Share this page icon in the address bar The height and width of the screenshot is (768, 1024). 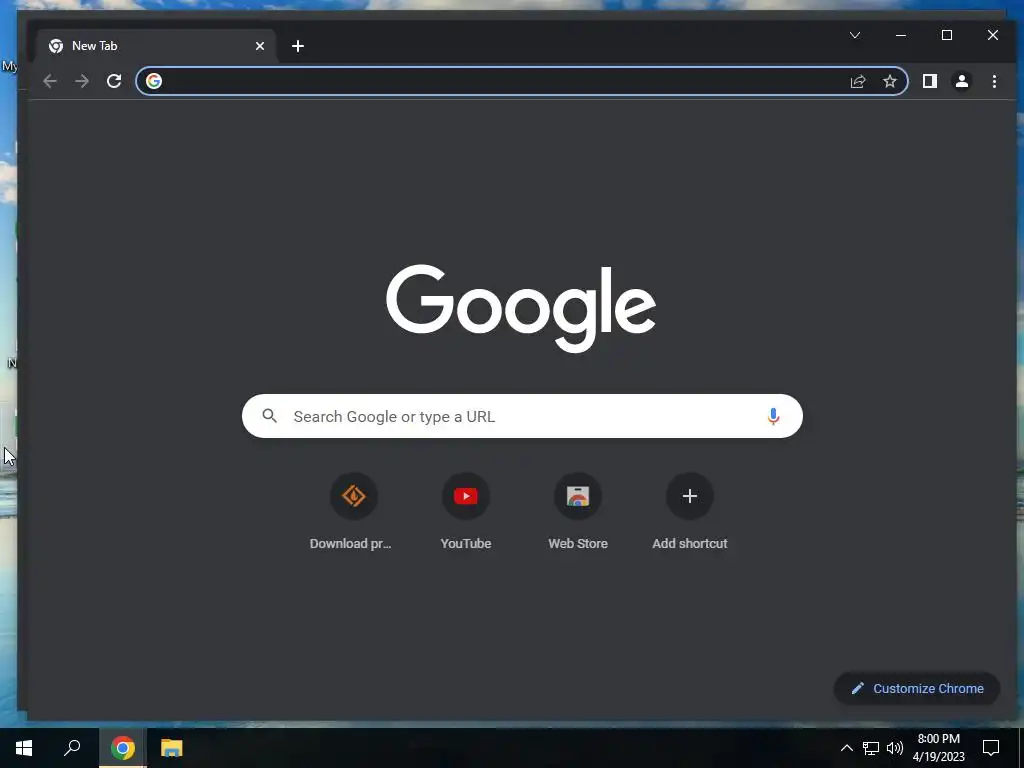pos(857,81)
